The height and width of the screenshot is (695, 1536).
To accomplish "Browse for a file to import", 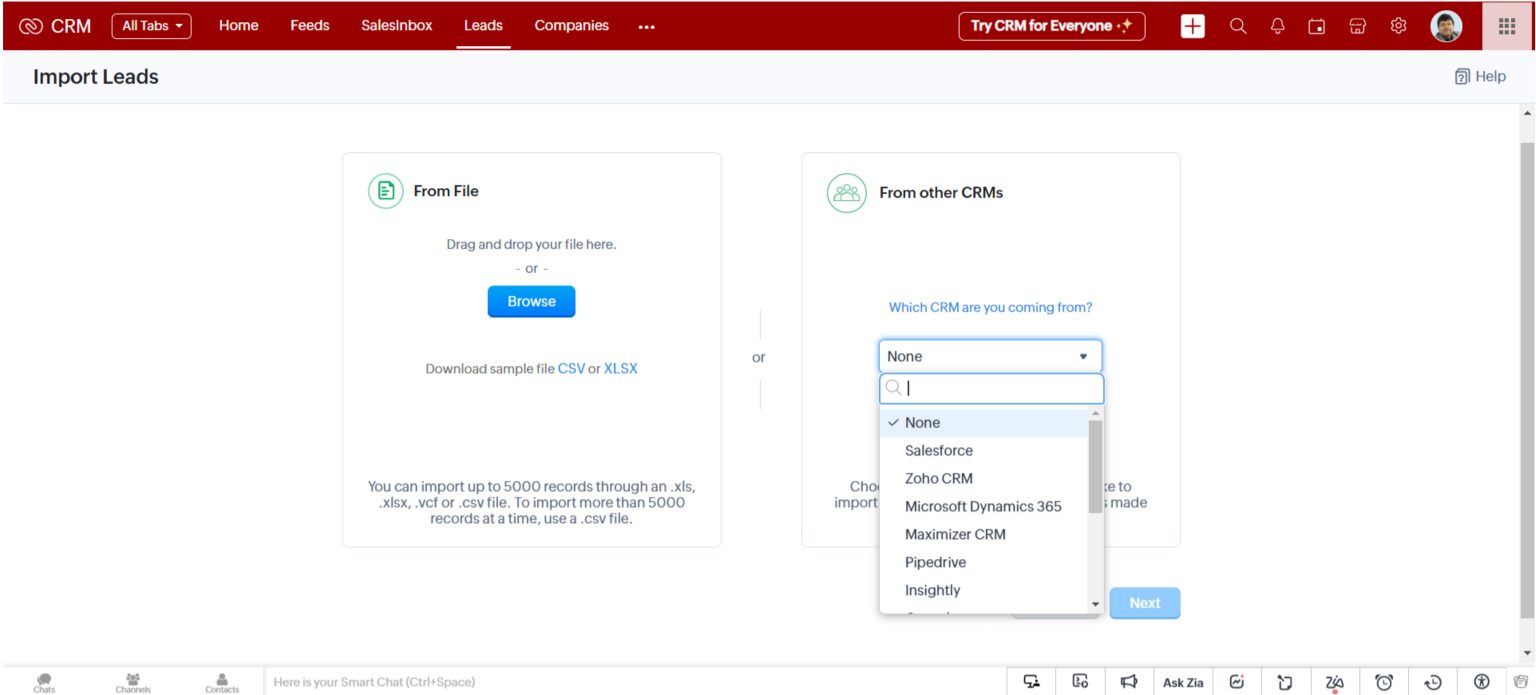I will tap(531, 301).
